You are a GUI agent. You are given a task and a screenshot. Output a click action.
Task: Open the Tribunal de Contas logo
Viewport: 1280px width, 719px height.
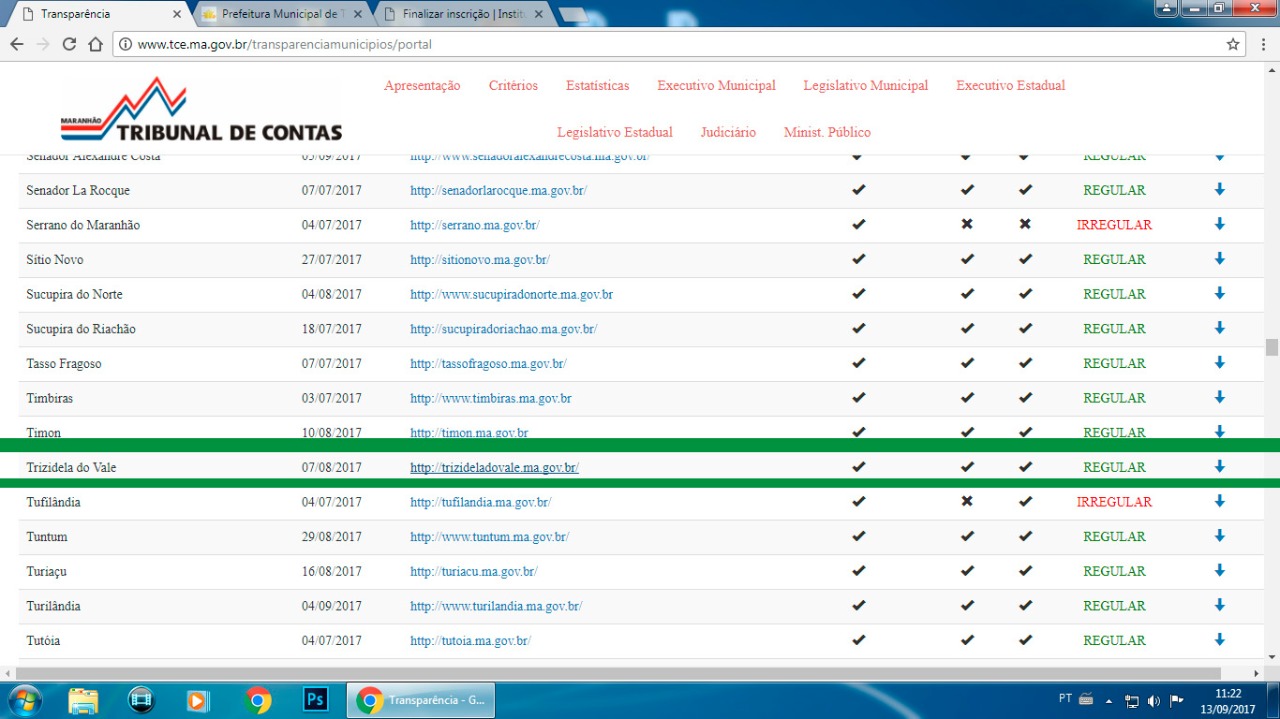[201, 110]
